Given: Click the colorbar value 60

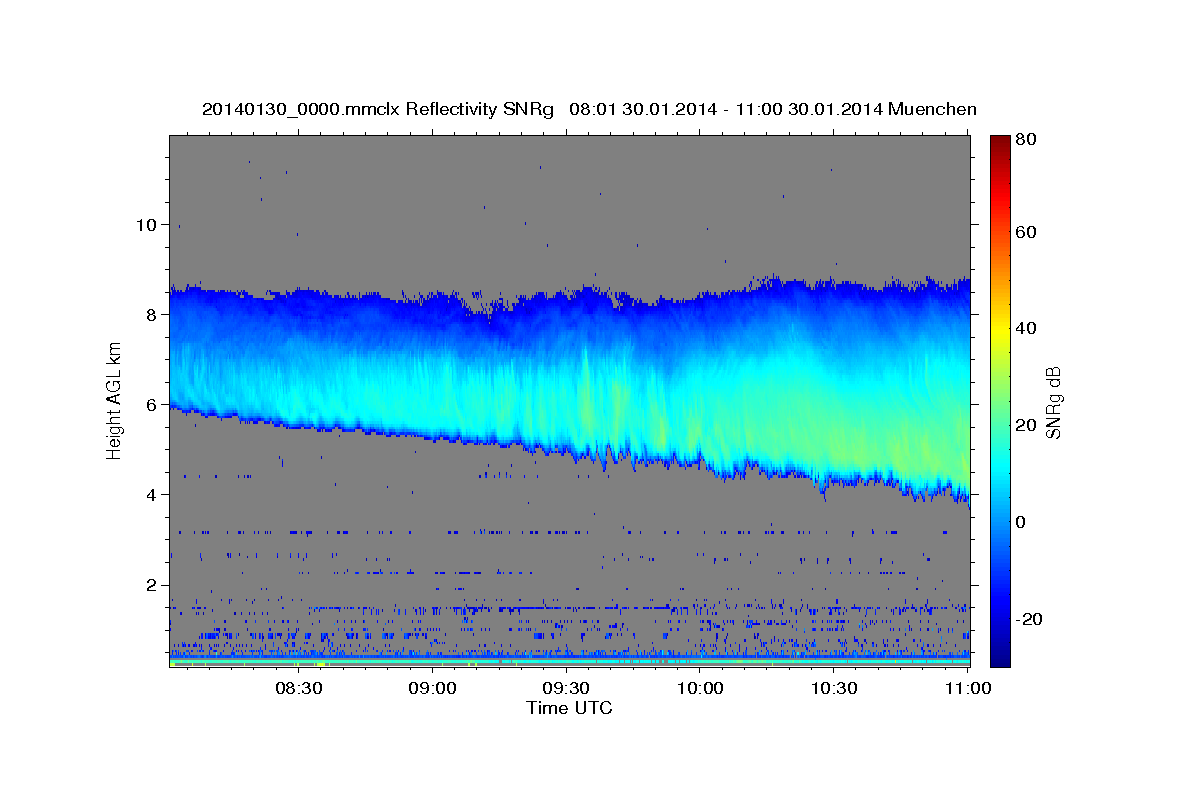Looking at the screenshot, I should click(x=1025, y=232).
